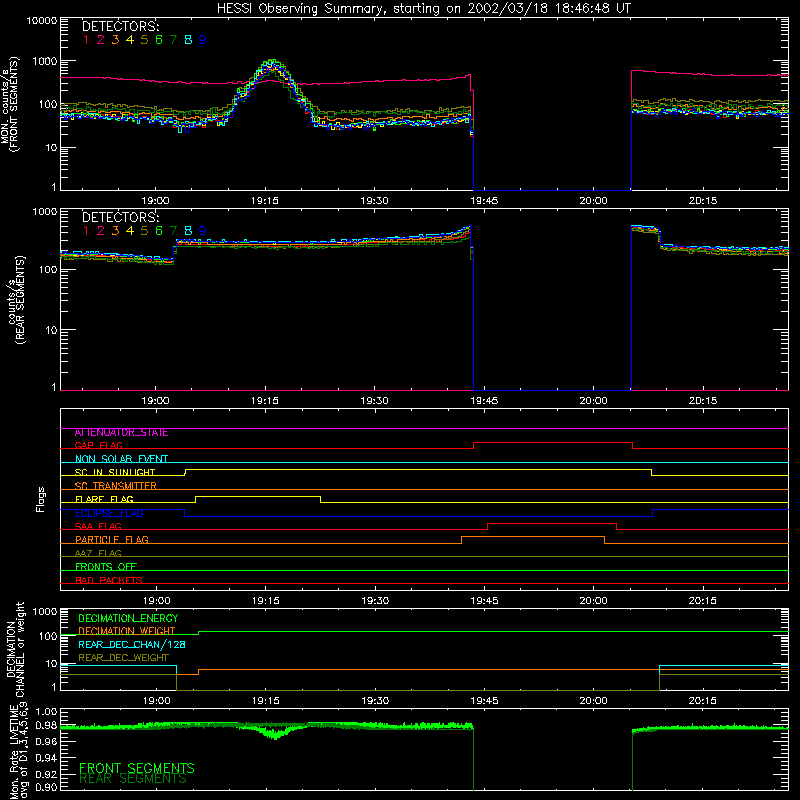The height and width of the screenshot is (800, 800).
Task: Click the FRONTS_OFF flag label
Action: click(x=106, y=567)
